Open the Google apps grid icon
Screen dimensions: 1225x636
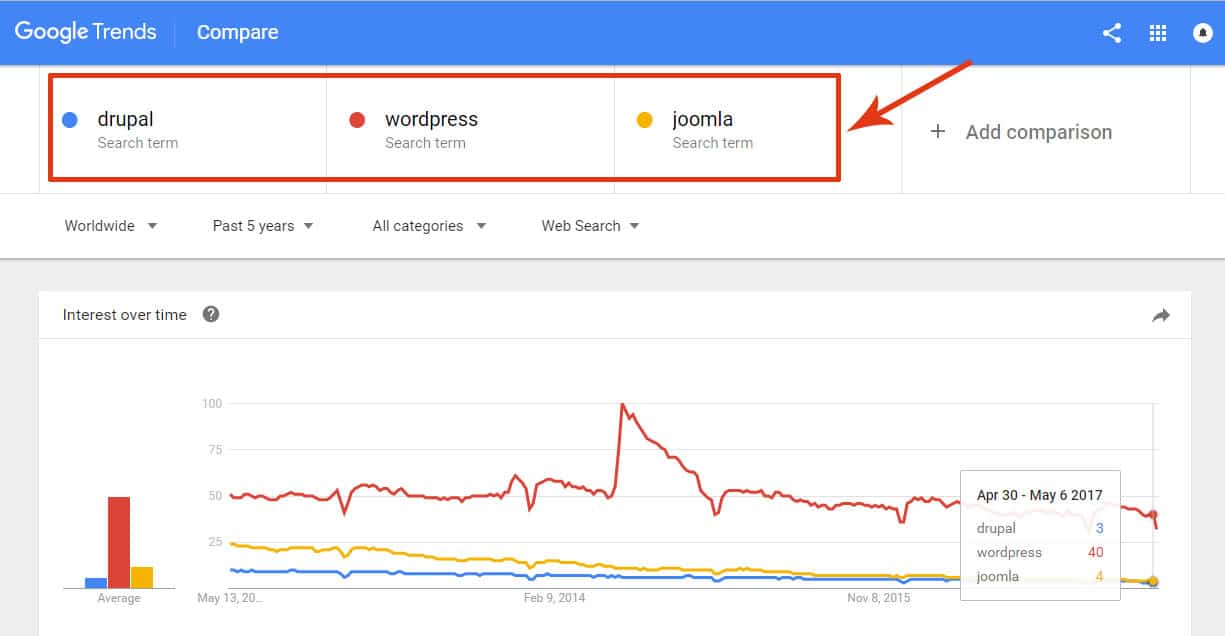pos(1158,33)
